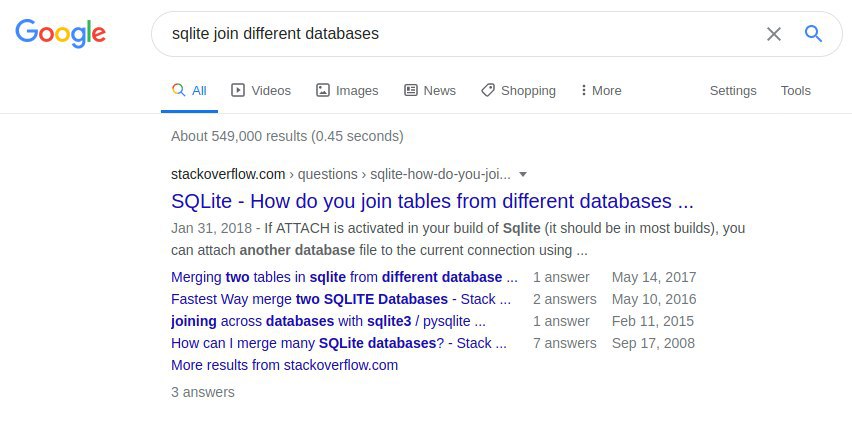Open Merging two tables in sqlite link
The width and height of the screenshot is (852, 429).
pyautogui.click(x=344, y=277)
